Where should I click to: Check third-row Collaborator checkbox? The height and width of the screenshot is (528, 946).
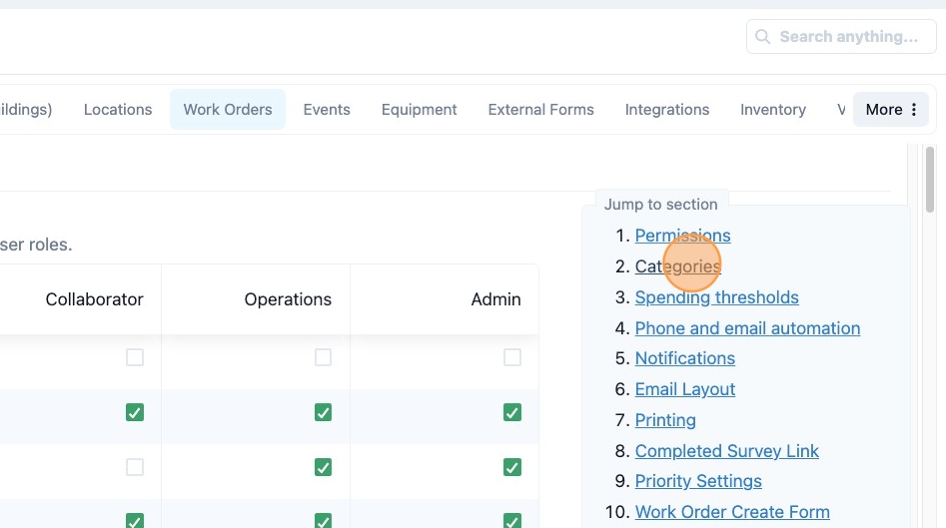point(135,467)
